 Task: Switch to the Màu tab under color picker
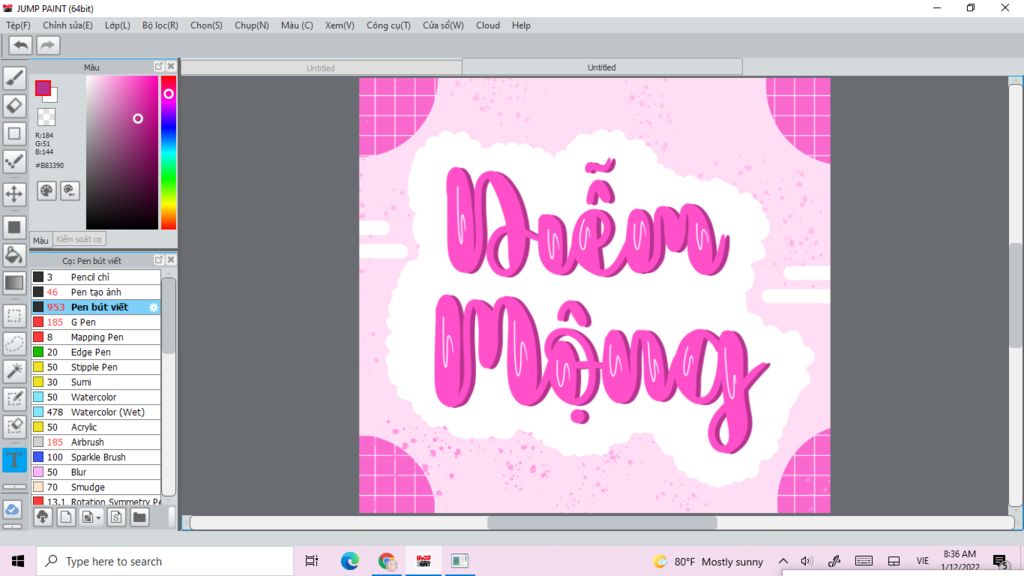(x=40, y=240)
